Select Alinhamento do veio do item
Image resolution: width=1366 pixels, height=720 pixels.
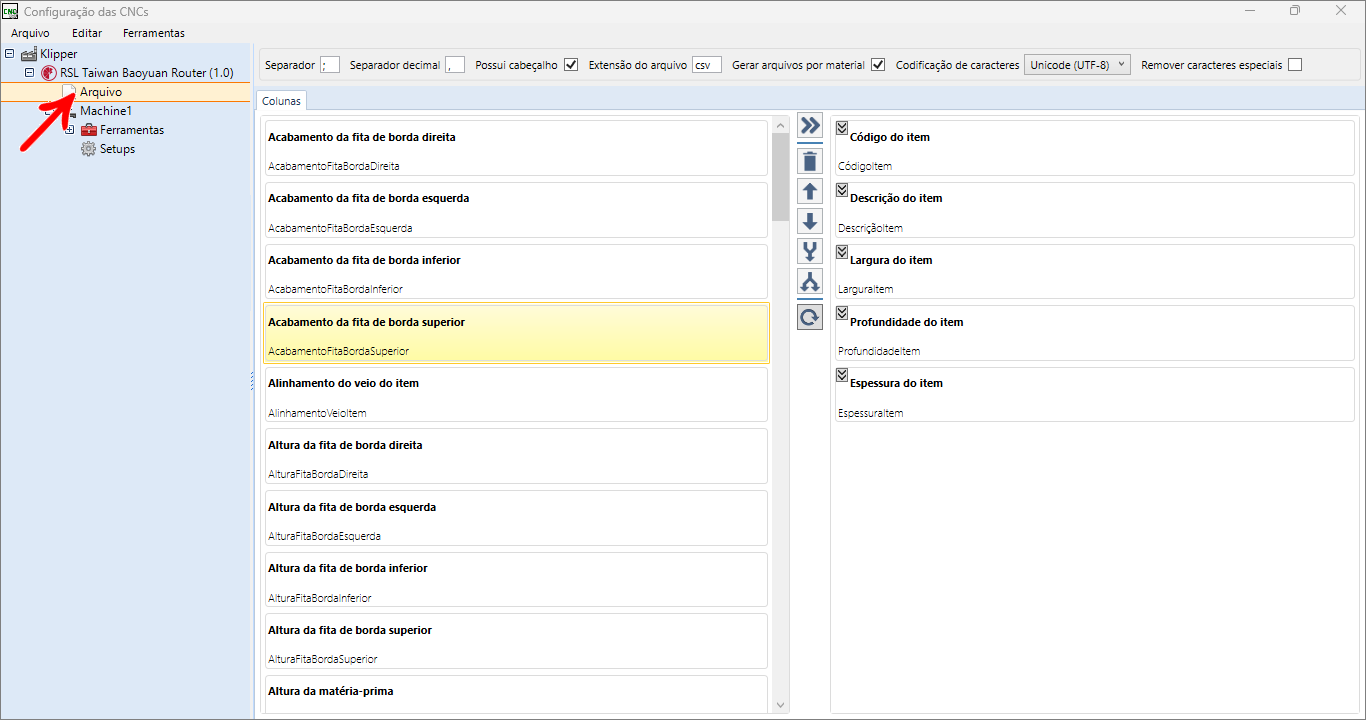516,394
